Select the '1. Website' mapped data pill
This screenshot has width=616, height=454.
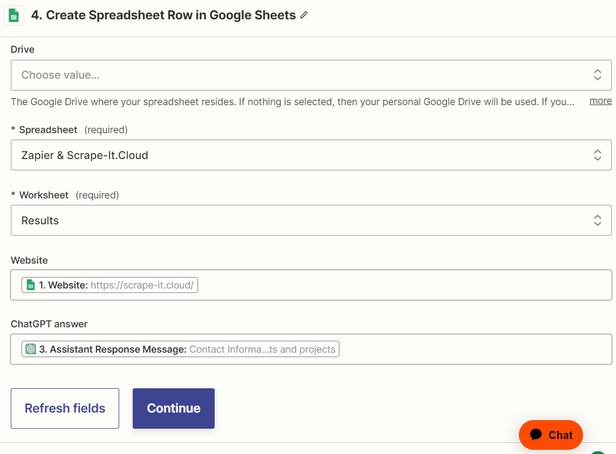coord(110,285)
